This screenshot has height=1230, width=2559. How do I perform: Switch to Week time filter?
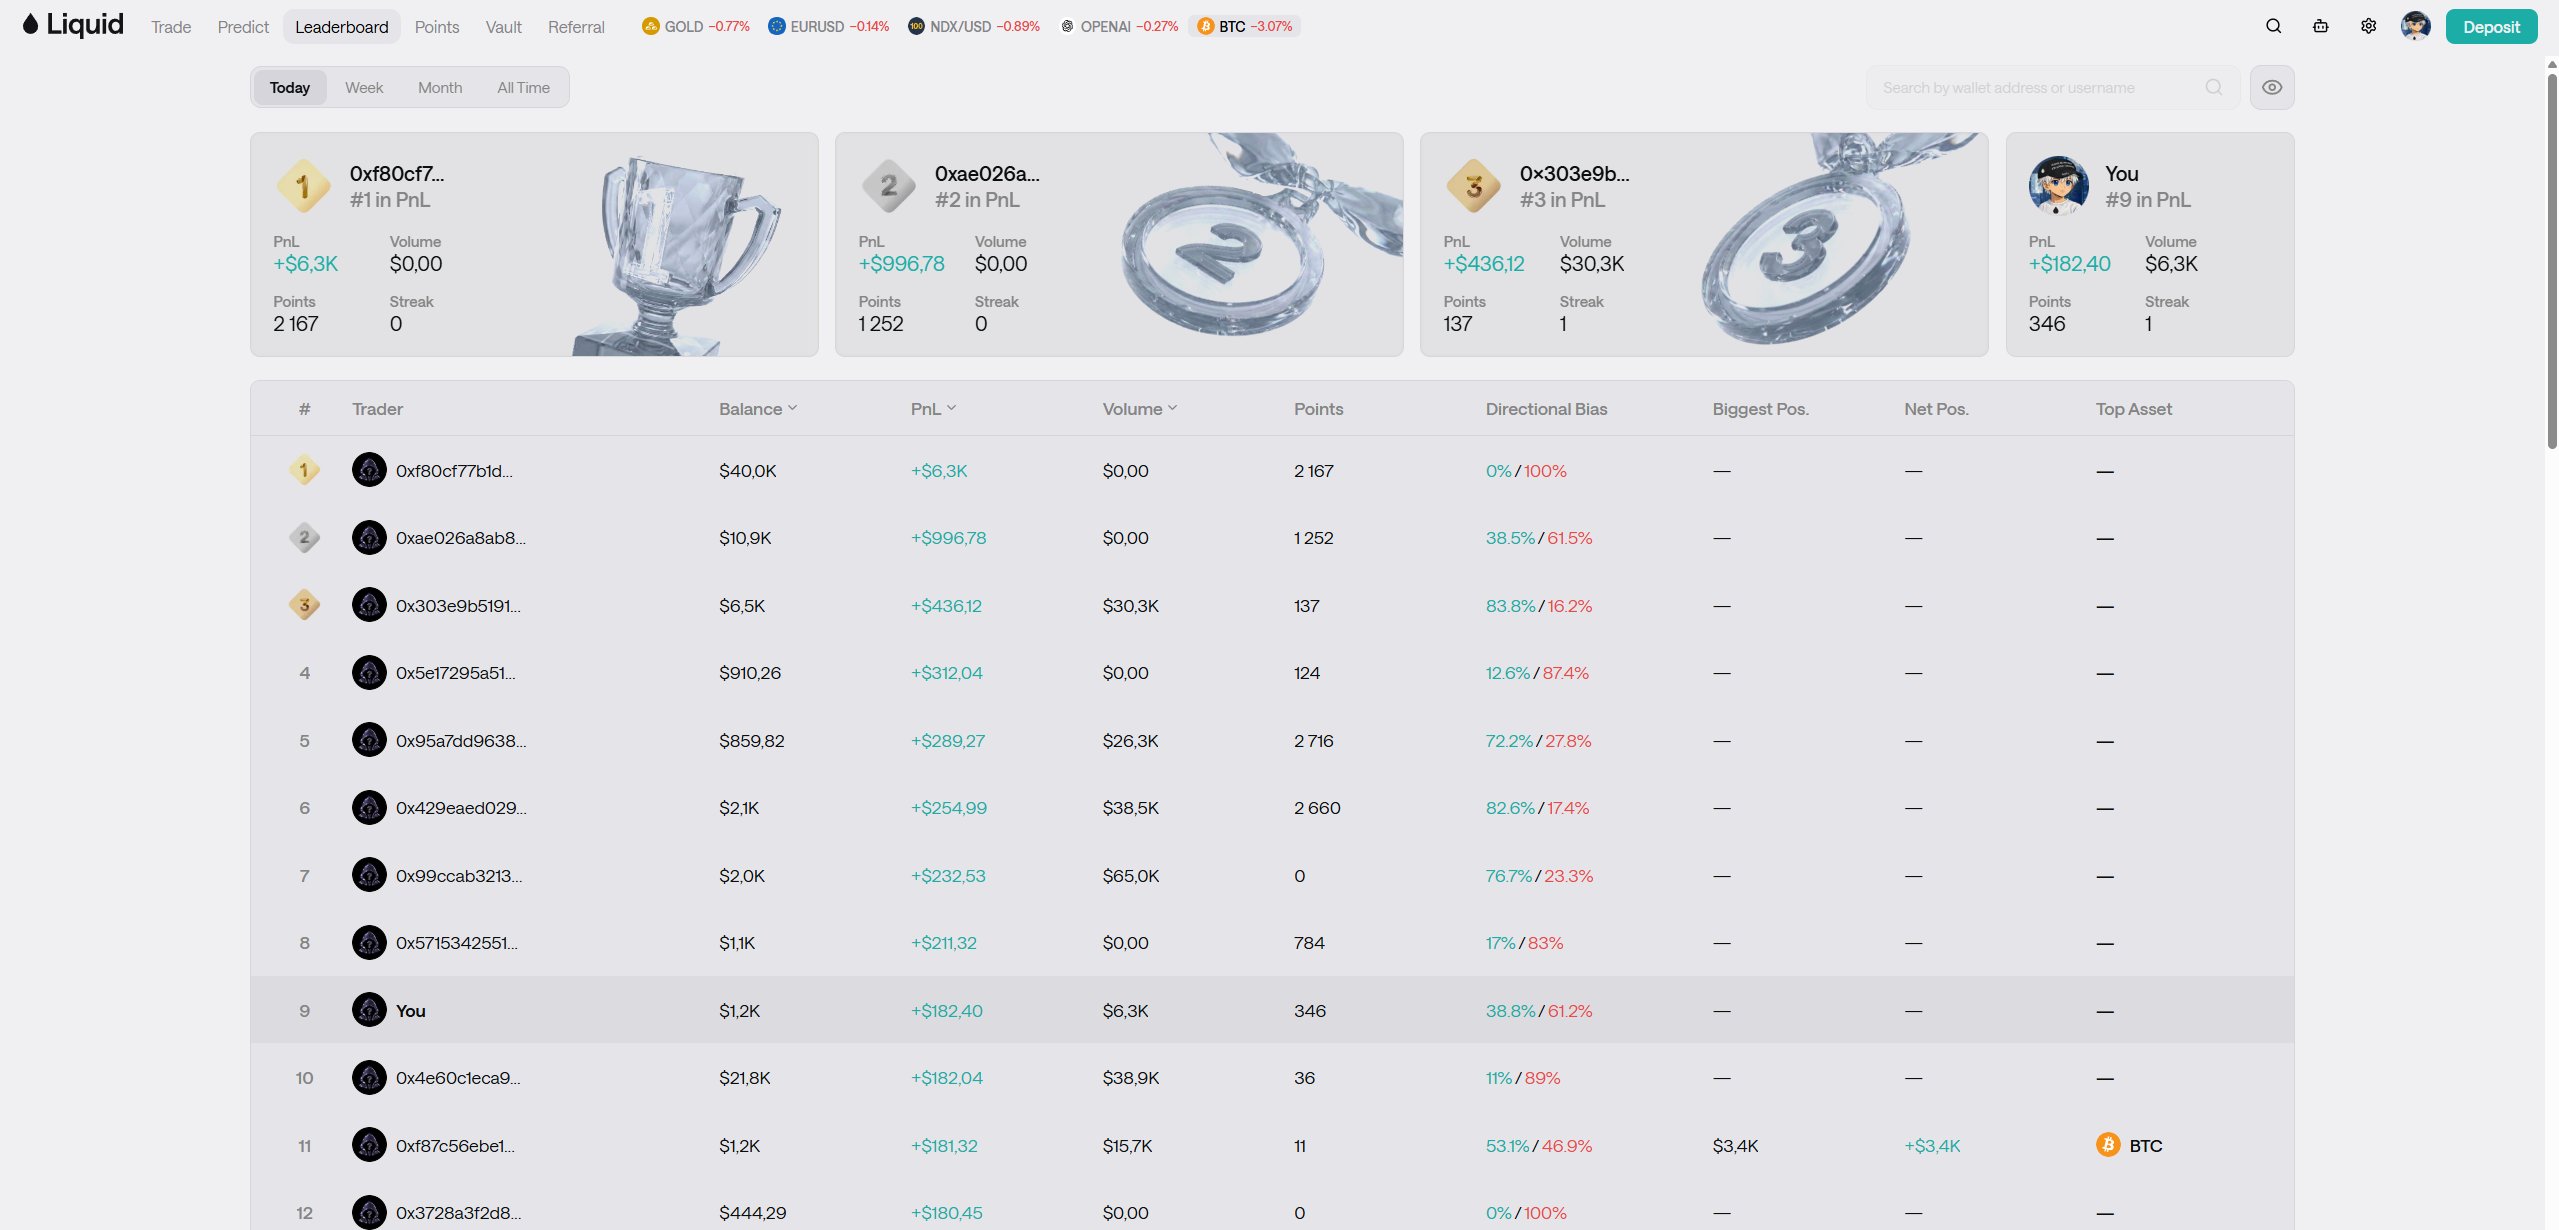coord(364,87)
